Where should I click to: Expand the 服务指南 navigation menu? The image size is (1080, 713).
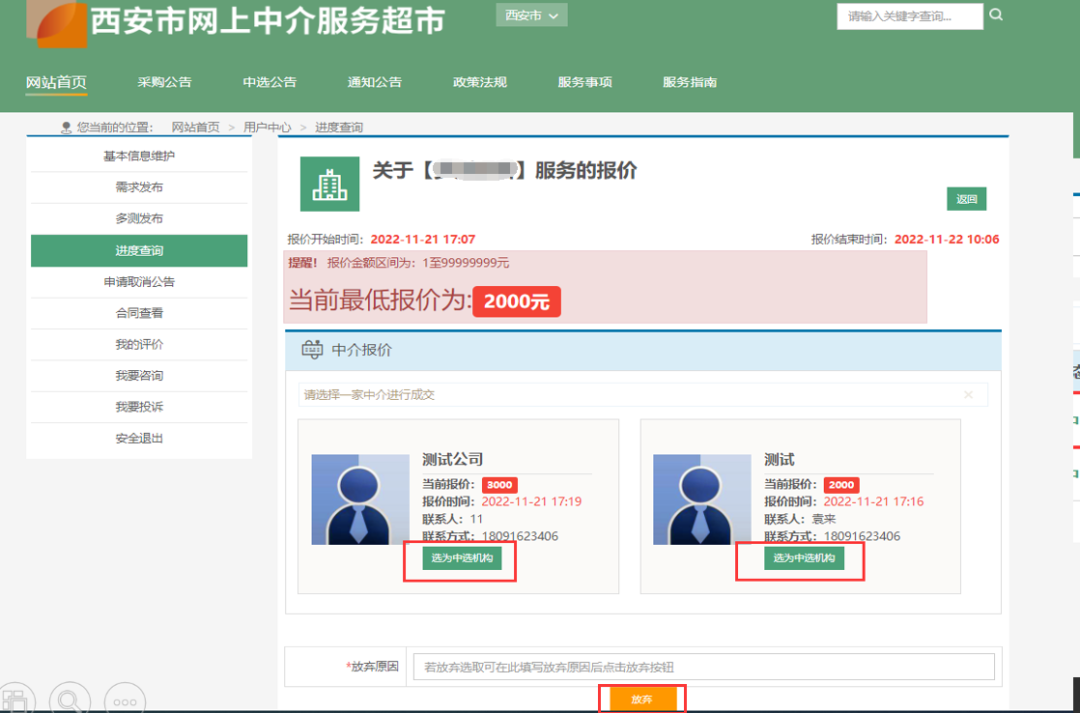pyautogui.click(x=688, y=82)
